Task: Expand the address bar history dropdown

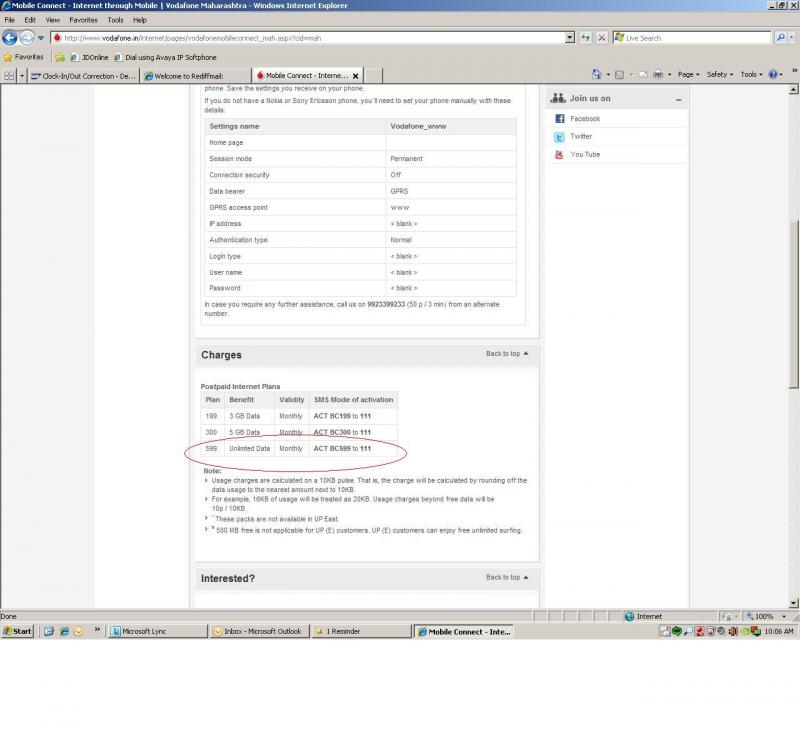Action: point(569,38)
